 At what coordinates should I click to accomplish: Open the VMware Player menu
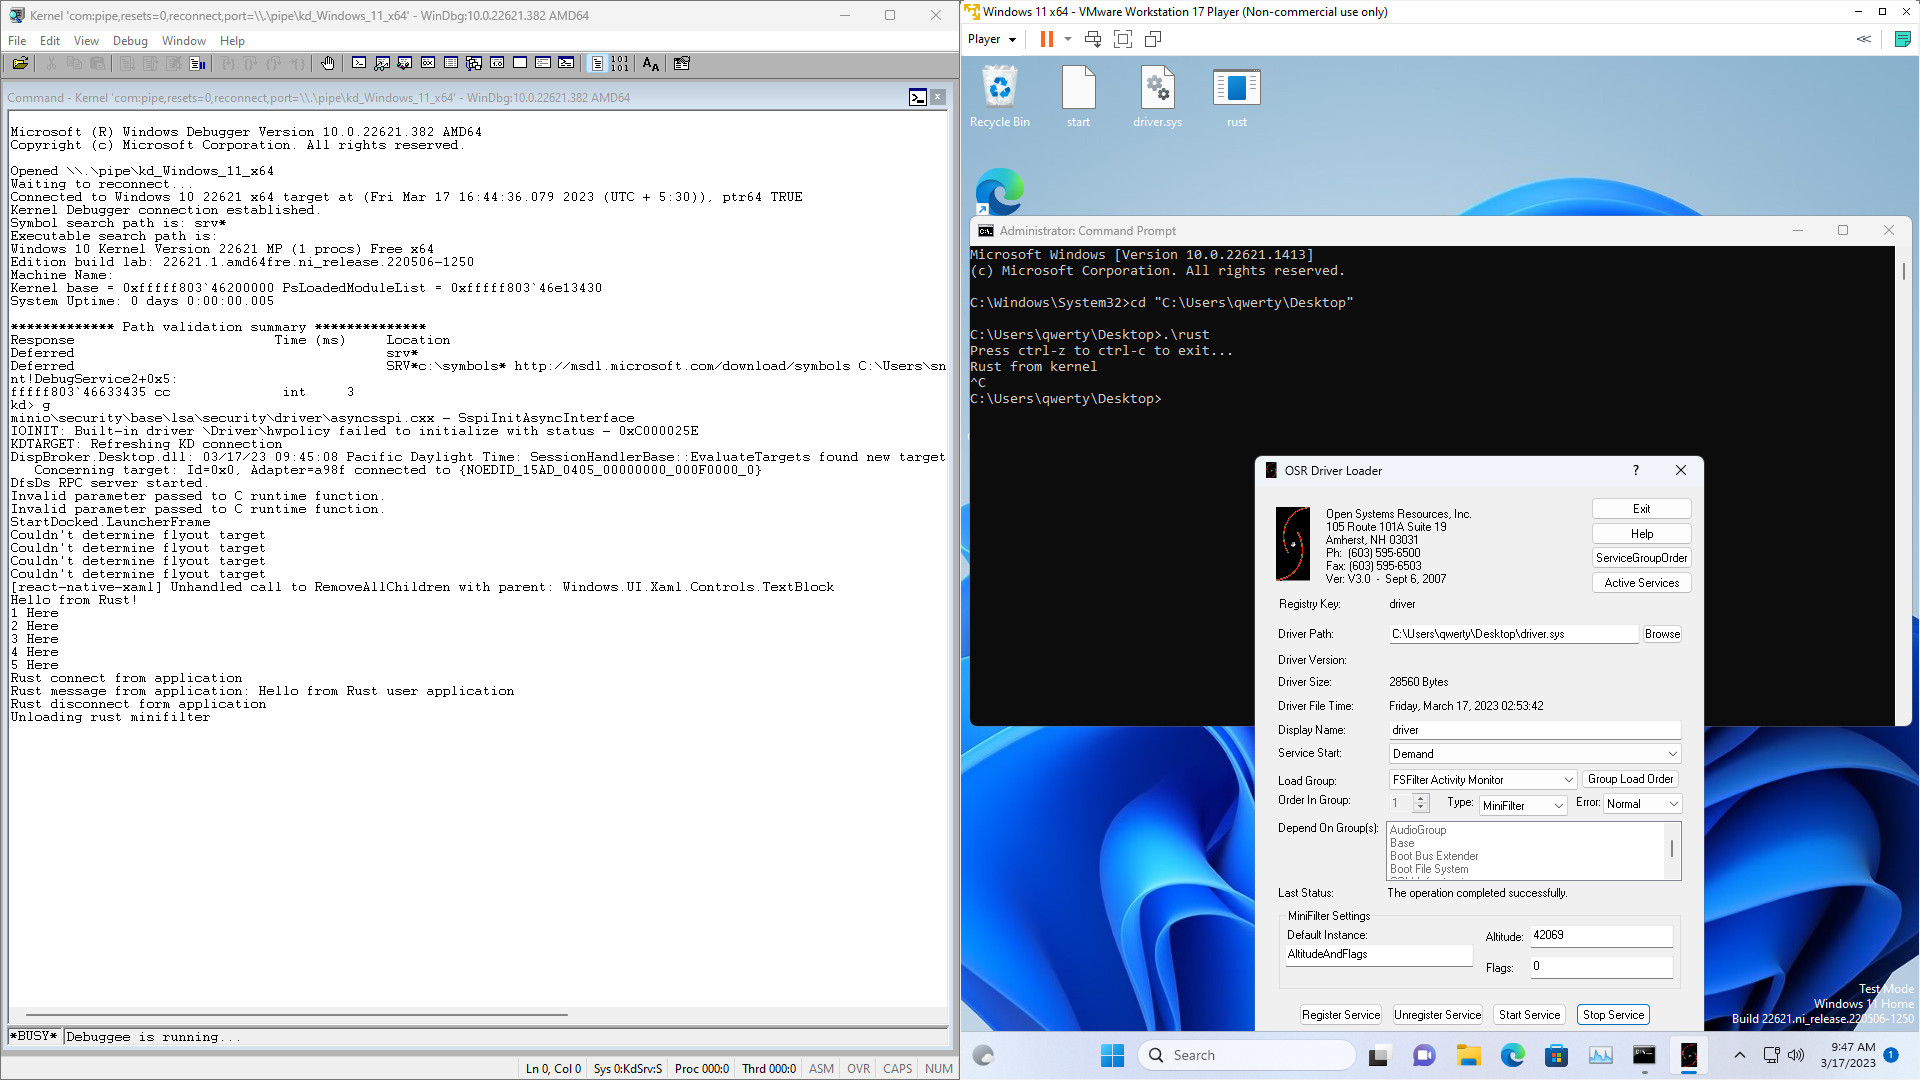[x=991, y=39]
